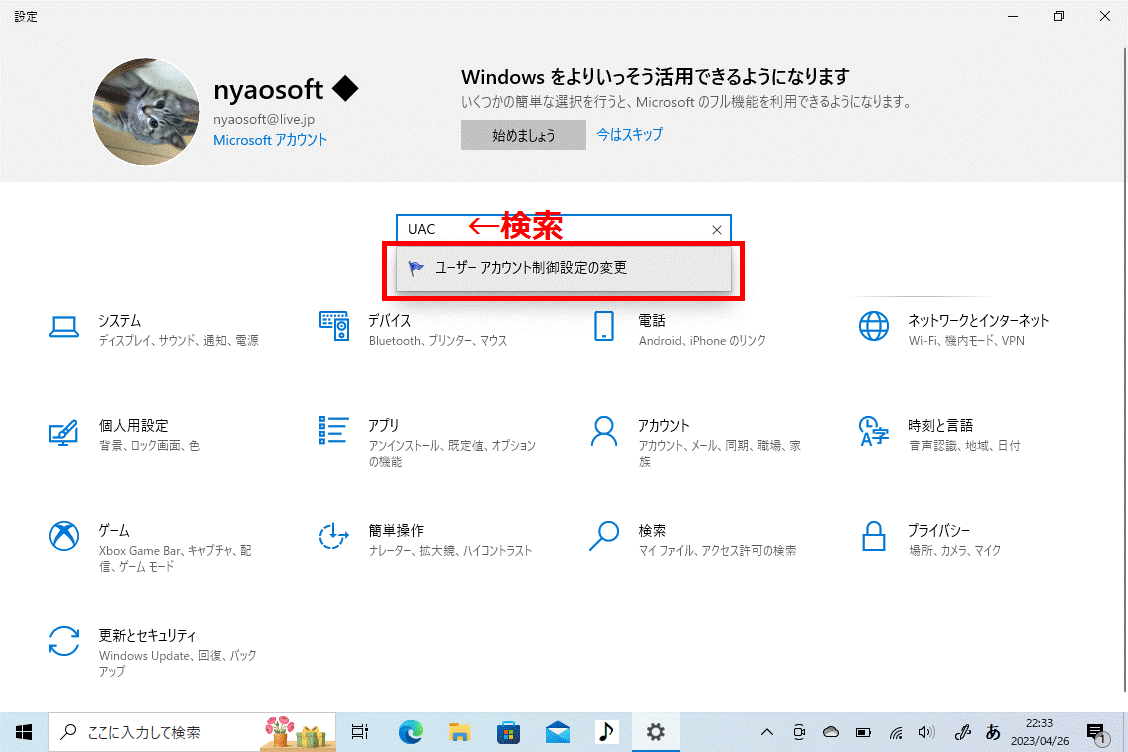This screenshot has height=752, width=1128.
Task: Open the System settings laptop icon
Action: [x=64, y=327]
